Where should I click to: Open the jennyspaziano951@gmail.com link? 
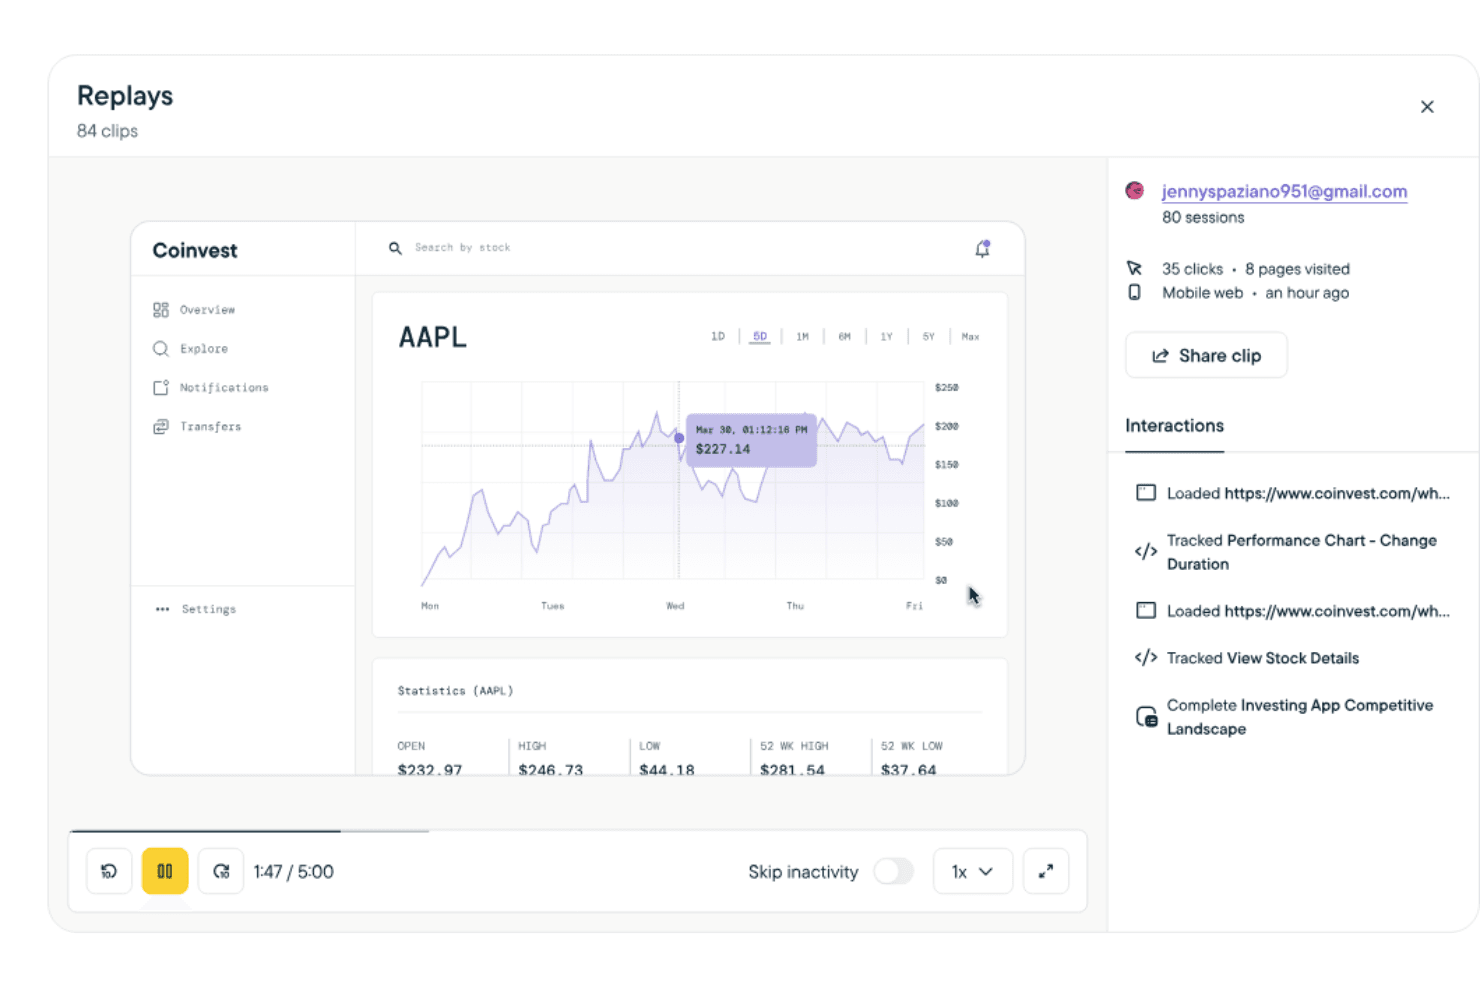pos(1284,191)
